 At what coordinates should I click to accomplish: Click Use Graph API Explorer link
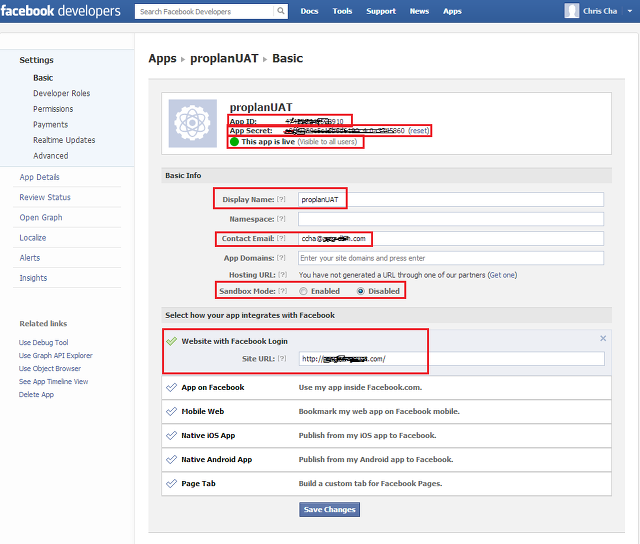pyautogui.click(x=56, y=355)
